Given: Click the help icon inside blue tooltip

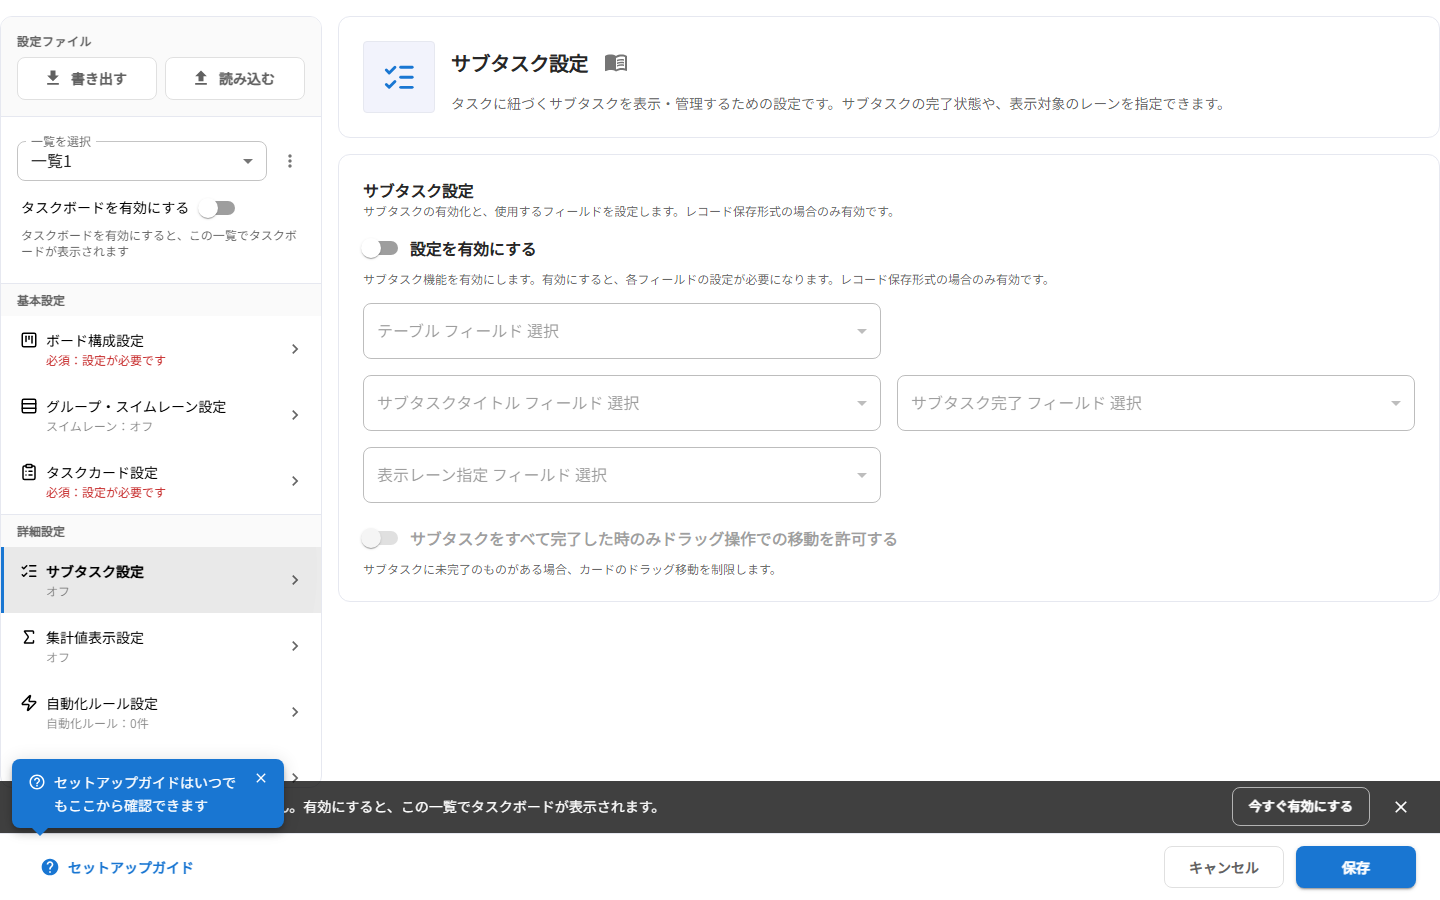Looking at the screenshot, I should click(x=37, y=782).
